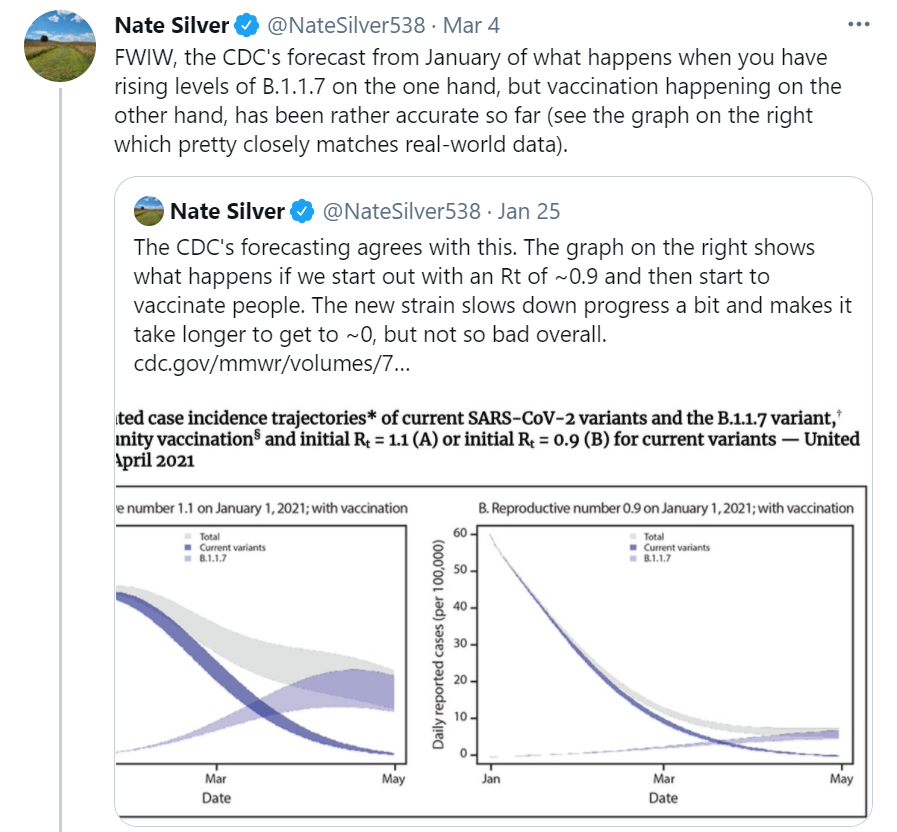
Task: Open the Nate Silver display name on the main tweet
Action: point(172,25)
